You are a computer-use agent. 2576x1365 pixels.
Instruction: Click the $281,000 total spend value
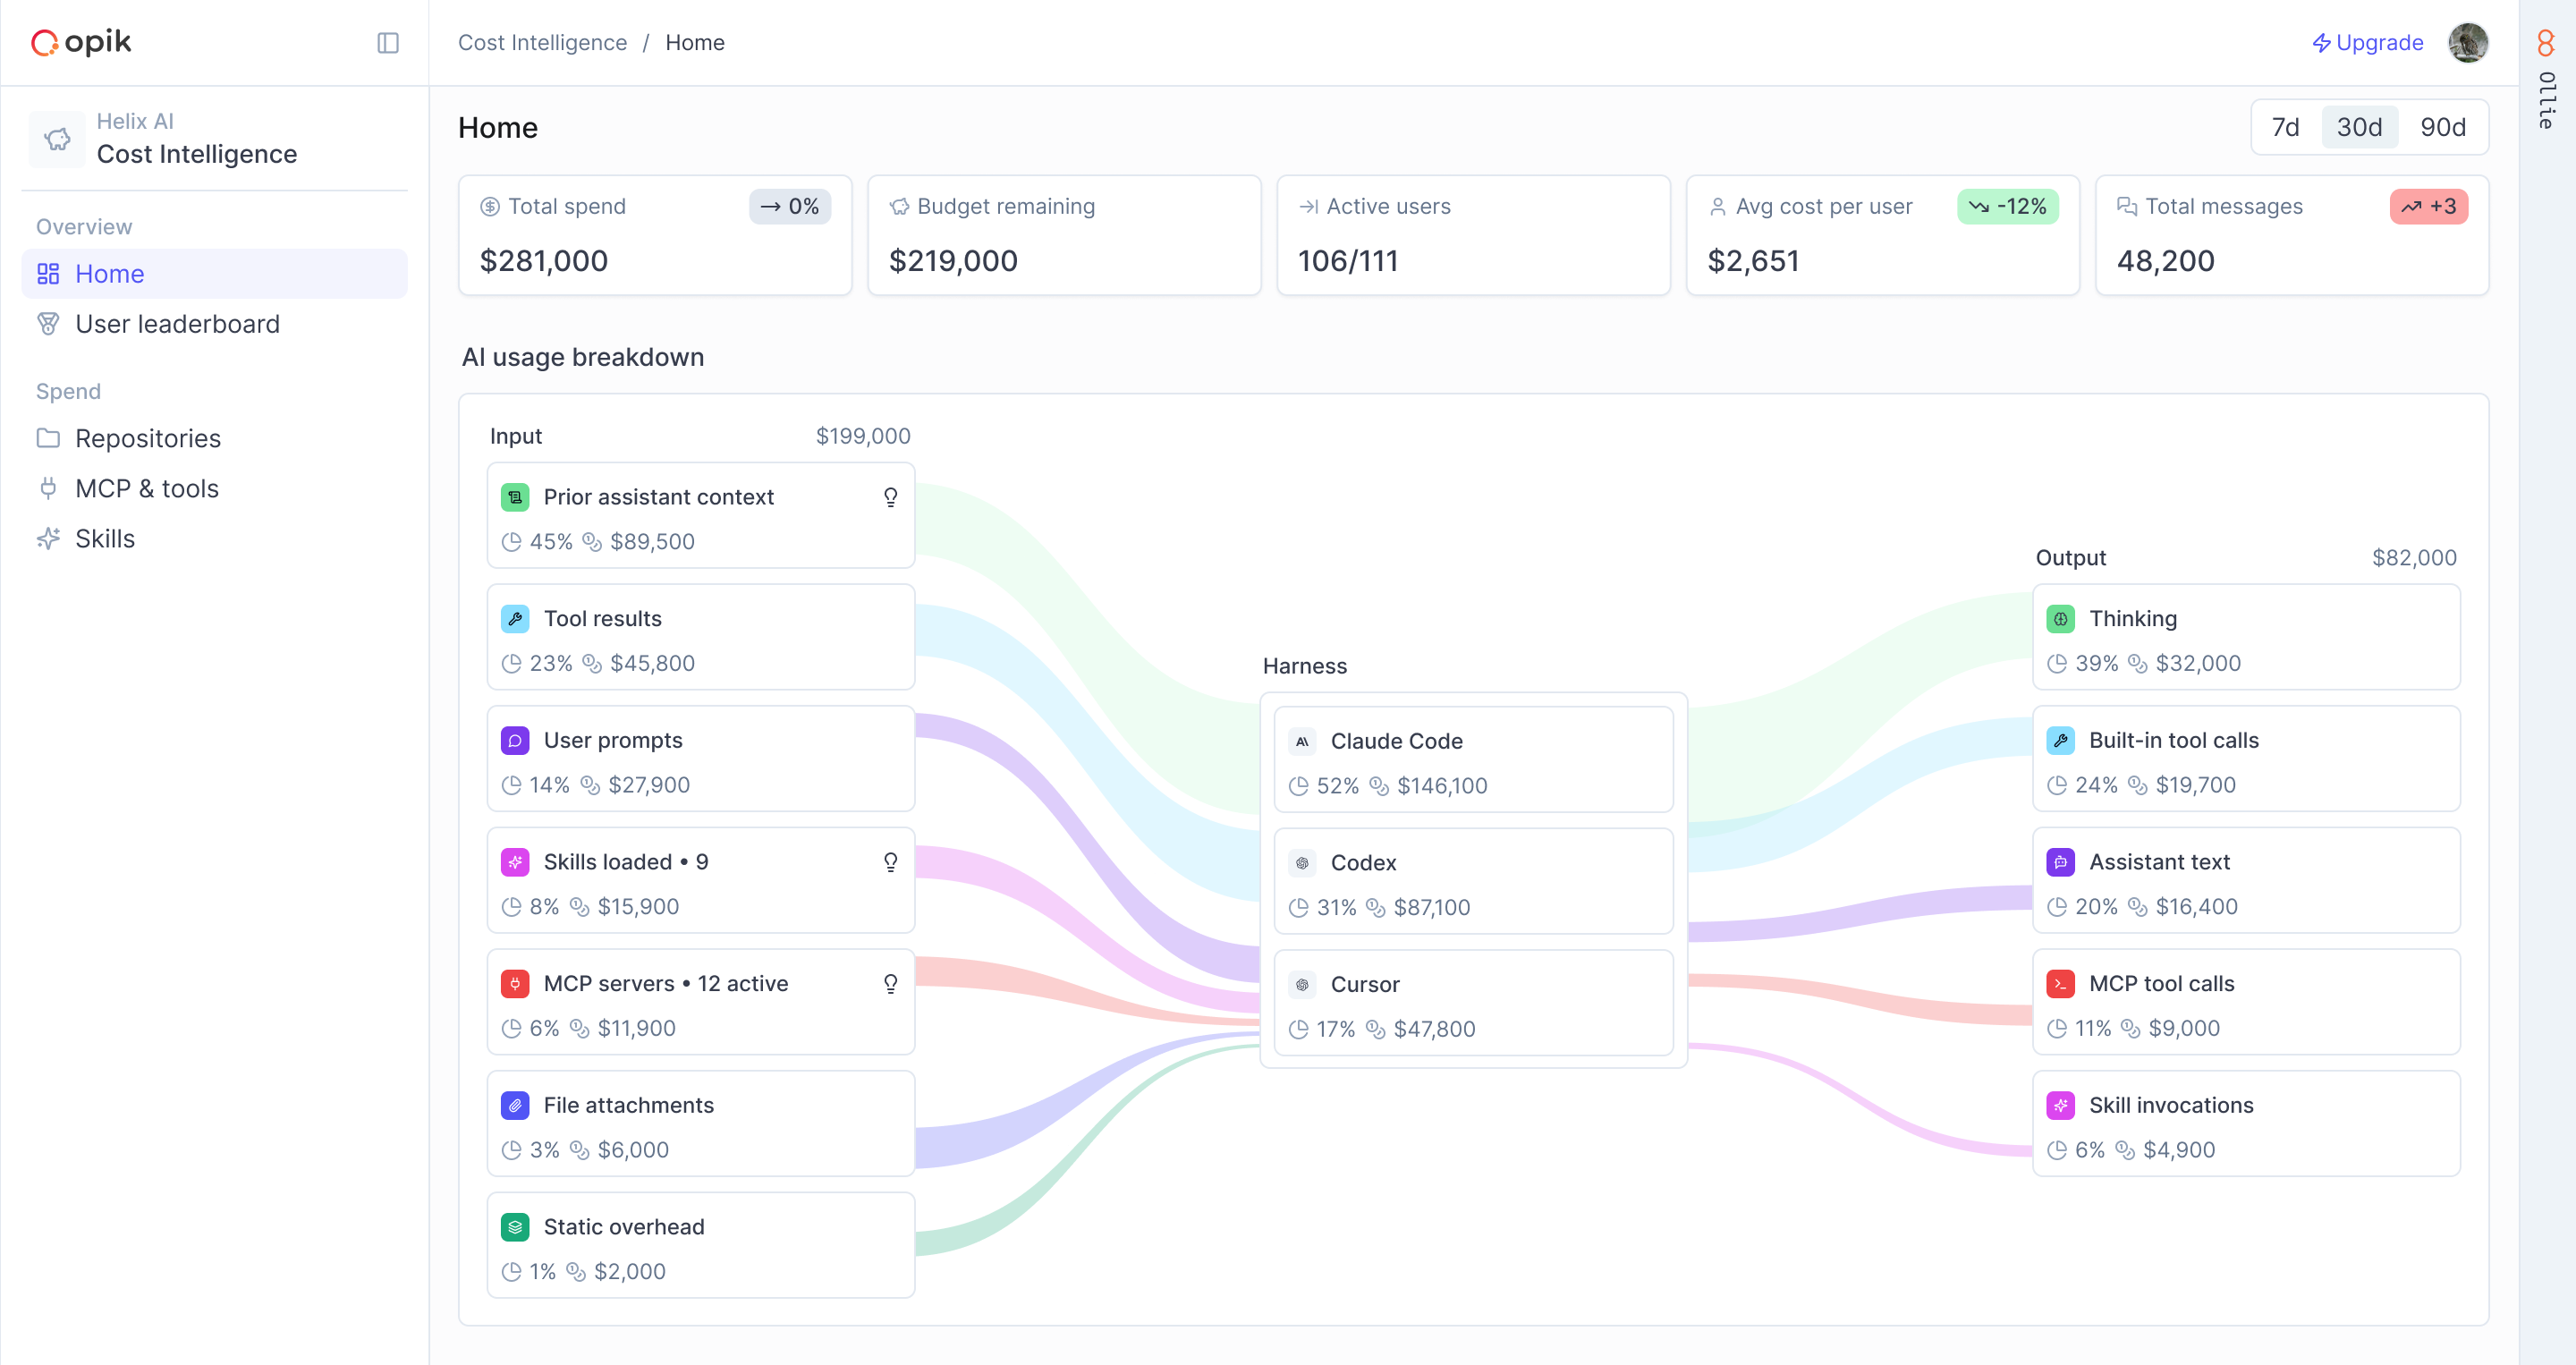(543, 261)
